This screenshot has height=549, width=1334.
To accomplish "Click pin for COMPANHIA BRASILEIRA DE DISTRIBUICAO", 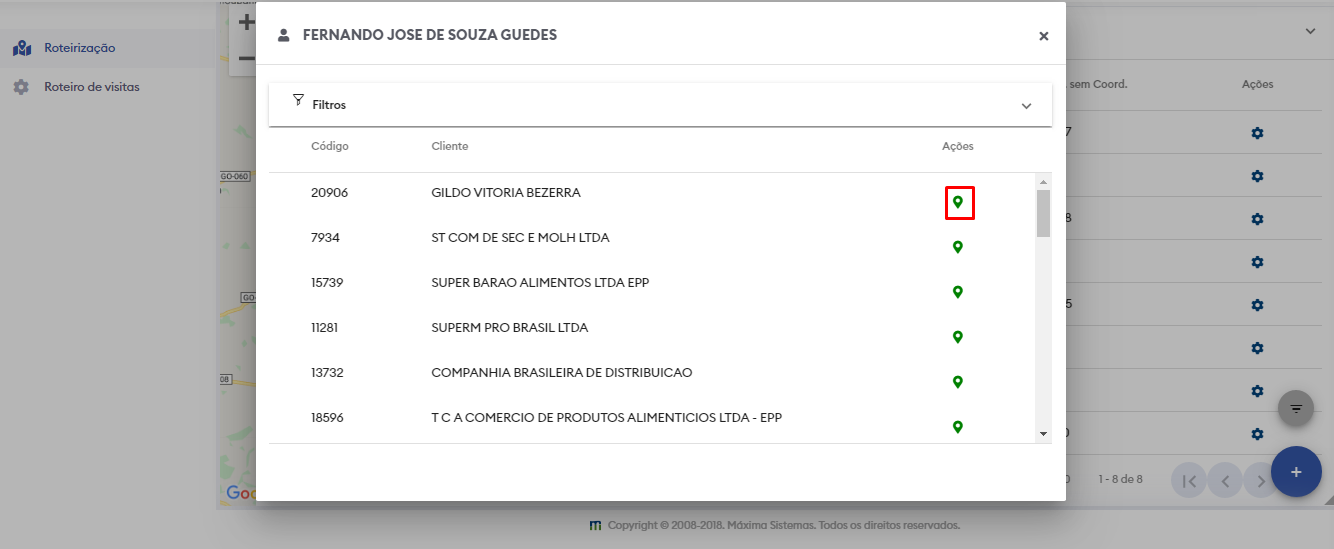I will (958, 382).
